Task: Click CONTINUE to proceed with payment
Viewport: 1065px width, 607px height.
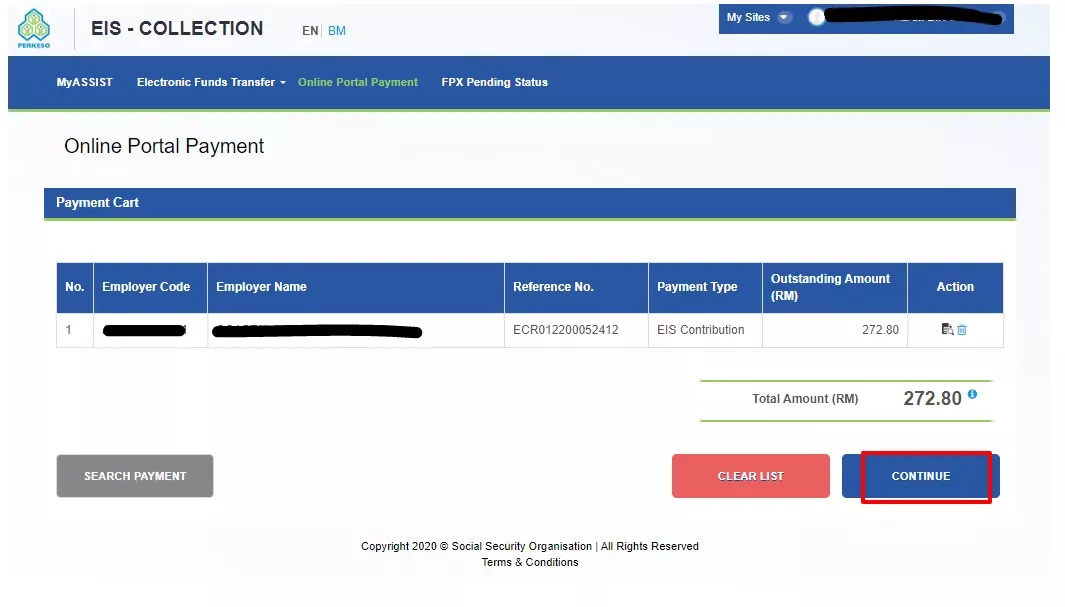Action: 920,476
